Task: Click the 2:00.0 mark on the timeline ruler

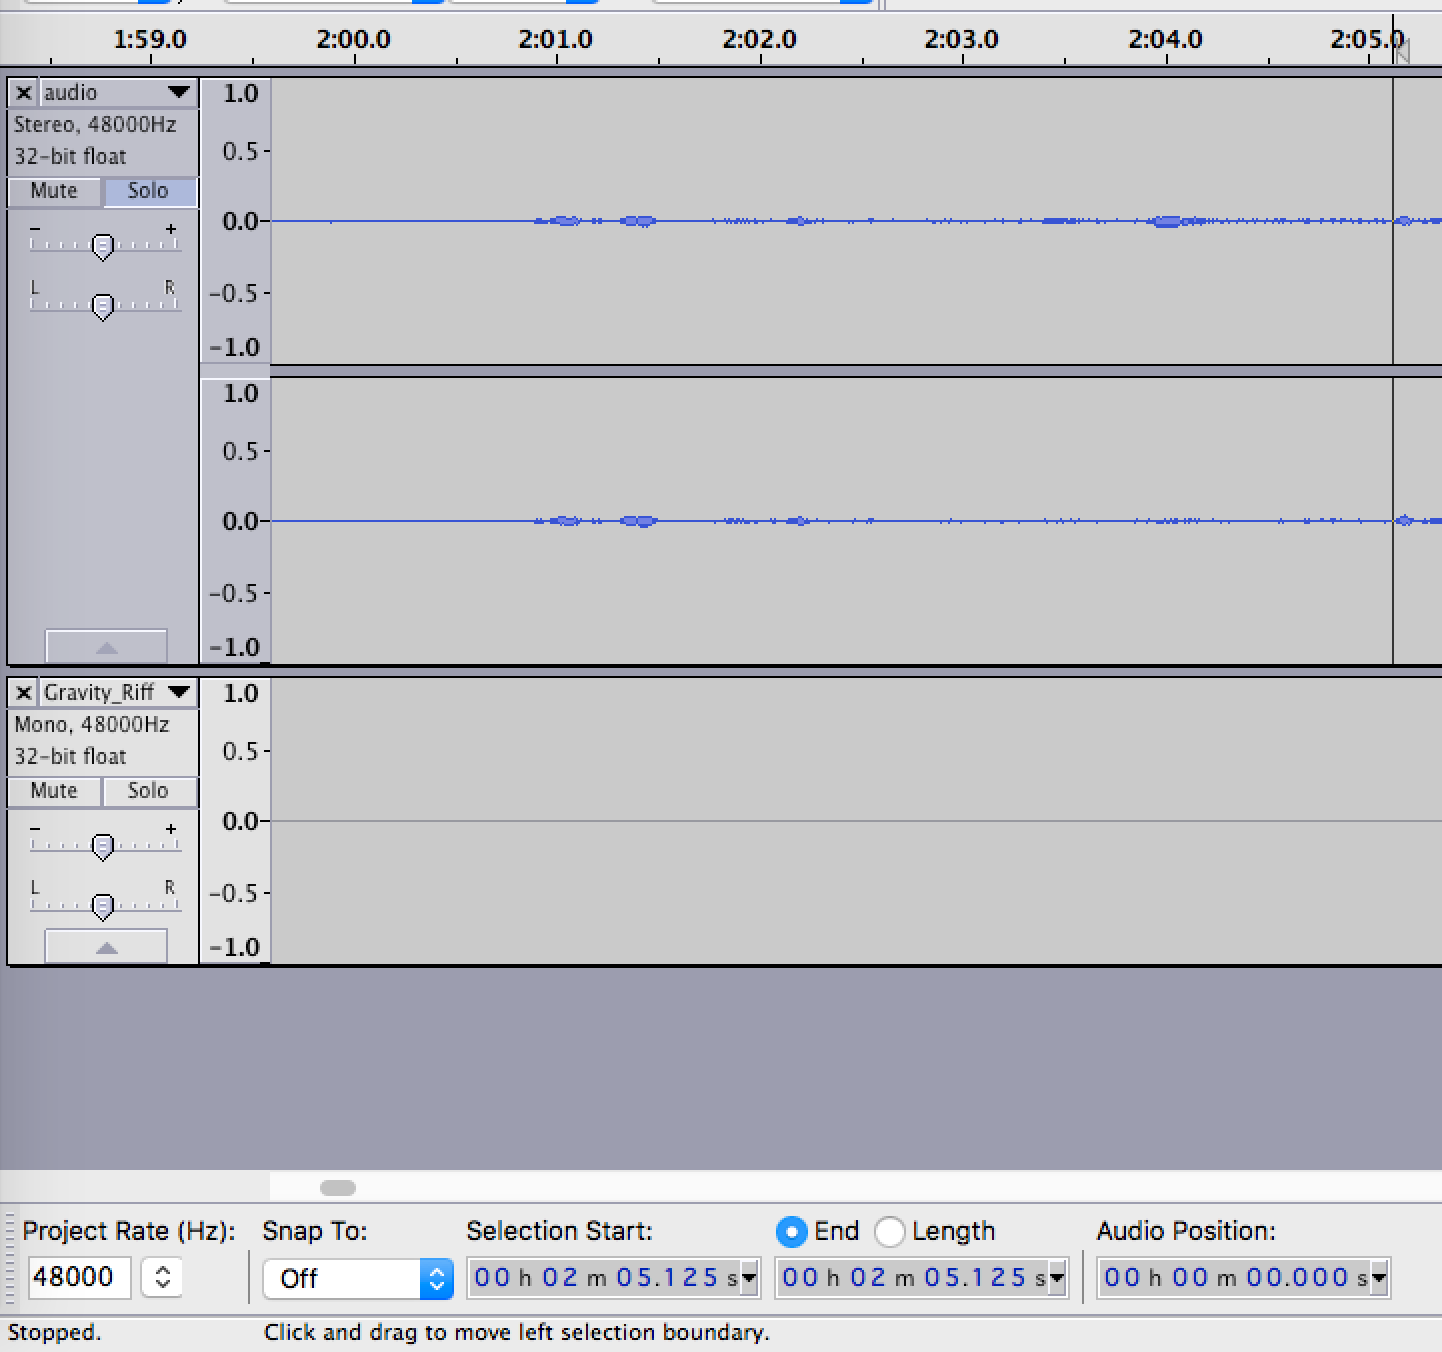Action: 354,40
